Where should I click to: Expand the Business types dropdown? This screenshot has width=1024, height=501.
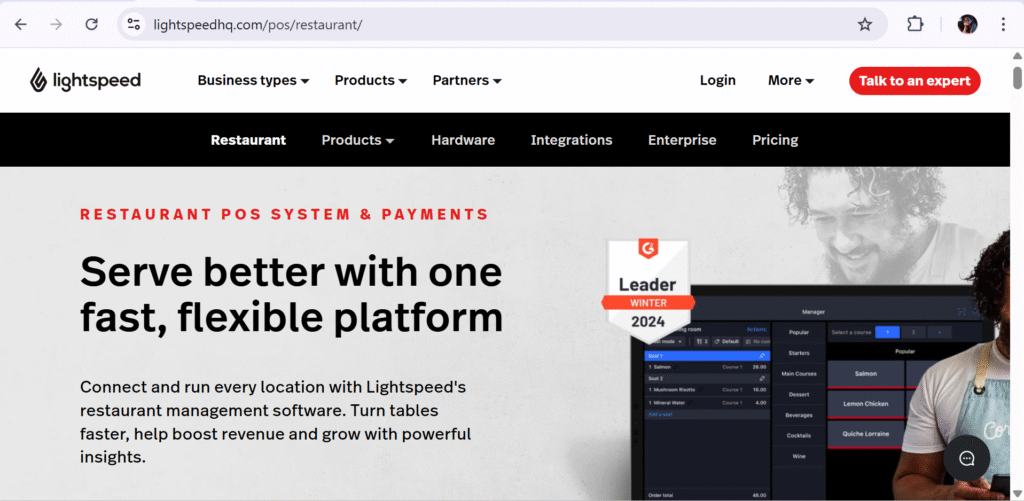pyautogui.click(x=253, y=80)
